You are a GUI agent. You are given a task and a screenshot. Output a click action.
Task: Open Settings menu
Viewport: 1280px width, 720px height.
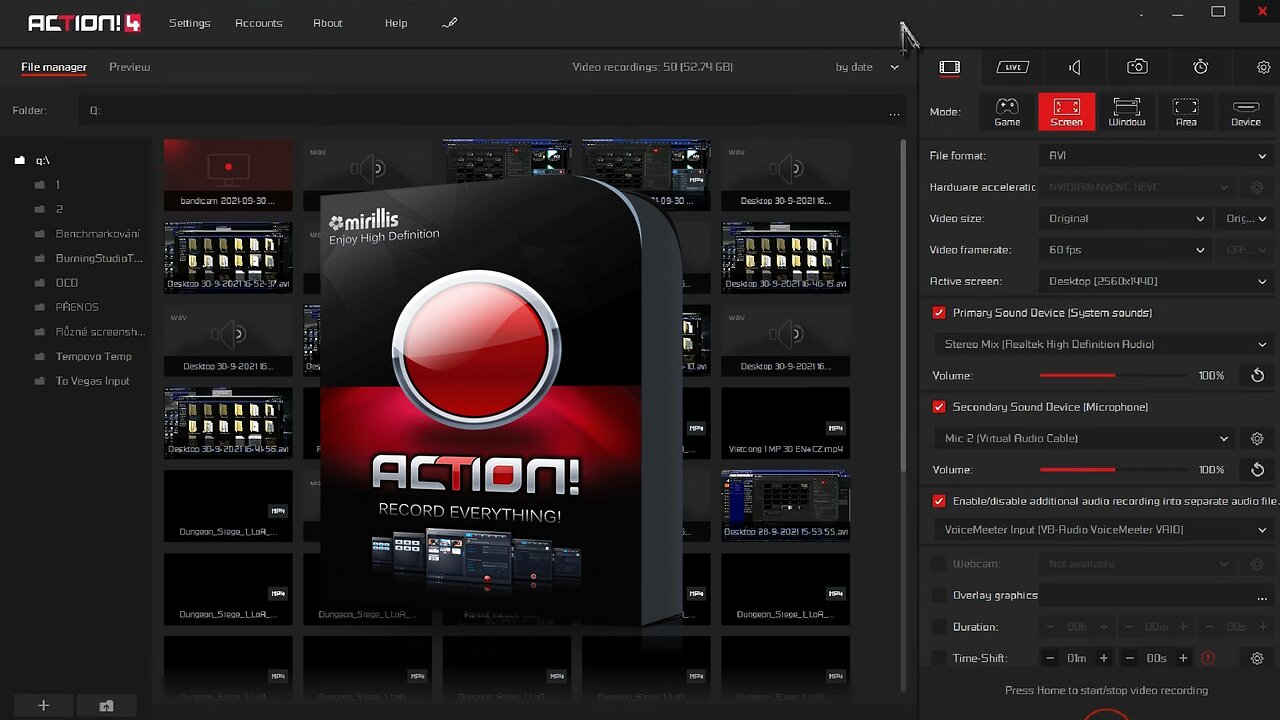189,23
